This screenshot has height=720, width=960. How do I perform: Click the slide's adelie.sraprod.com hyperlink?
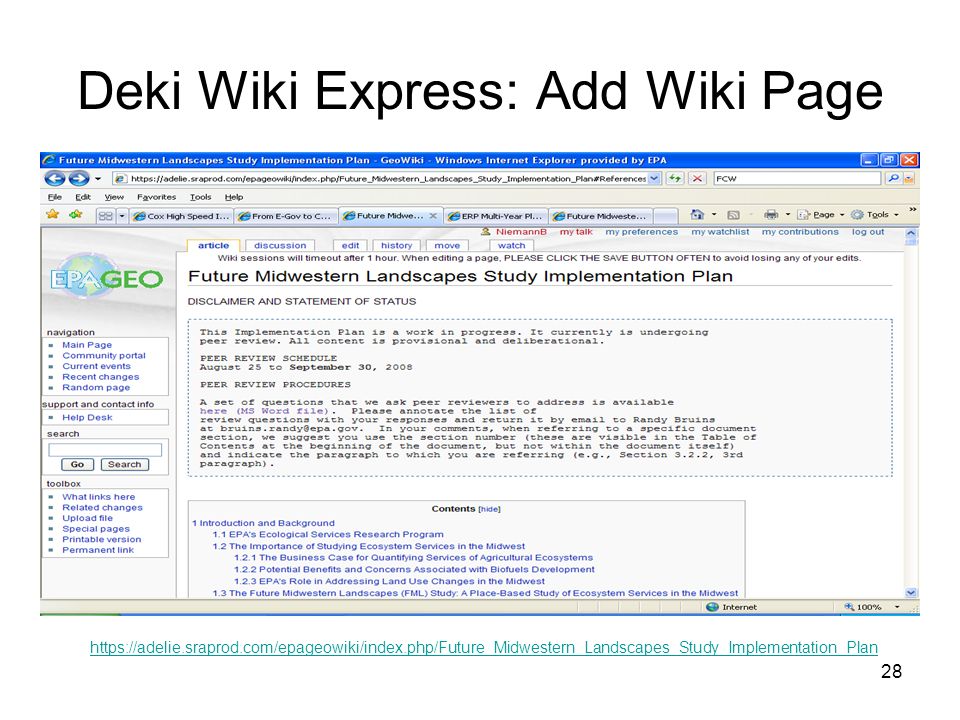[x=484, y=648]
